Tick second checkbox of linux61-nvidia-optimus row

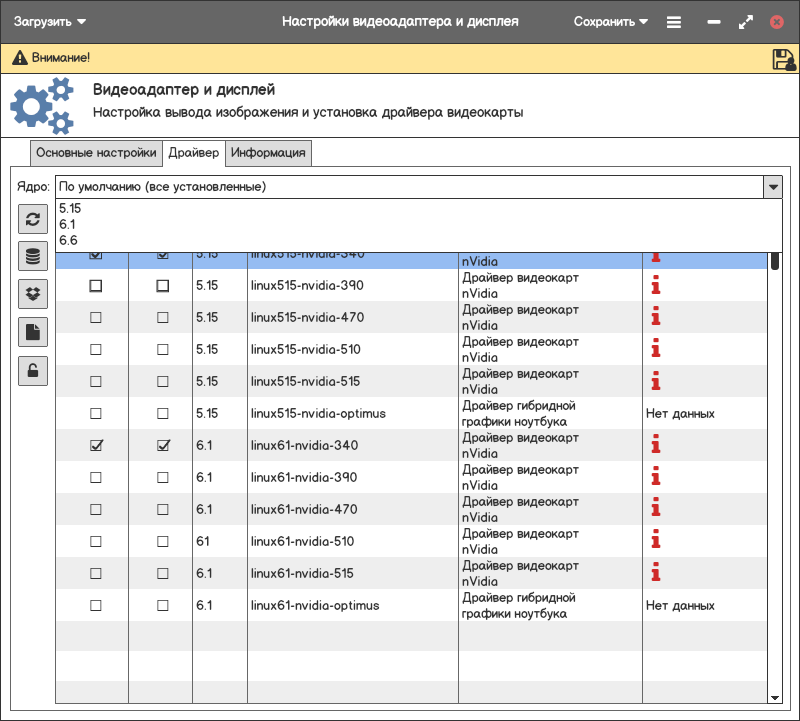pos(163,606)
